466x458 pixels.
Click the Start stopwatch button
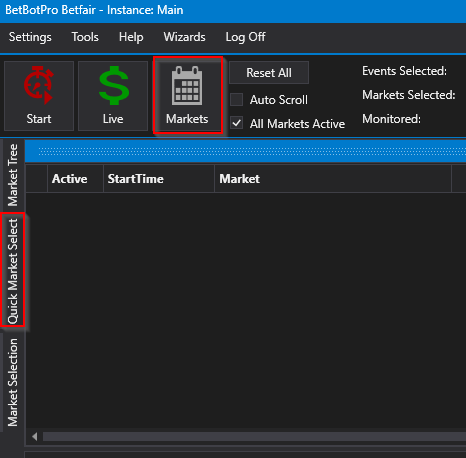coord(39,96)
